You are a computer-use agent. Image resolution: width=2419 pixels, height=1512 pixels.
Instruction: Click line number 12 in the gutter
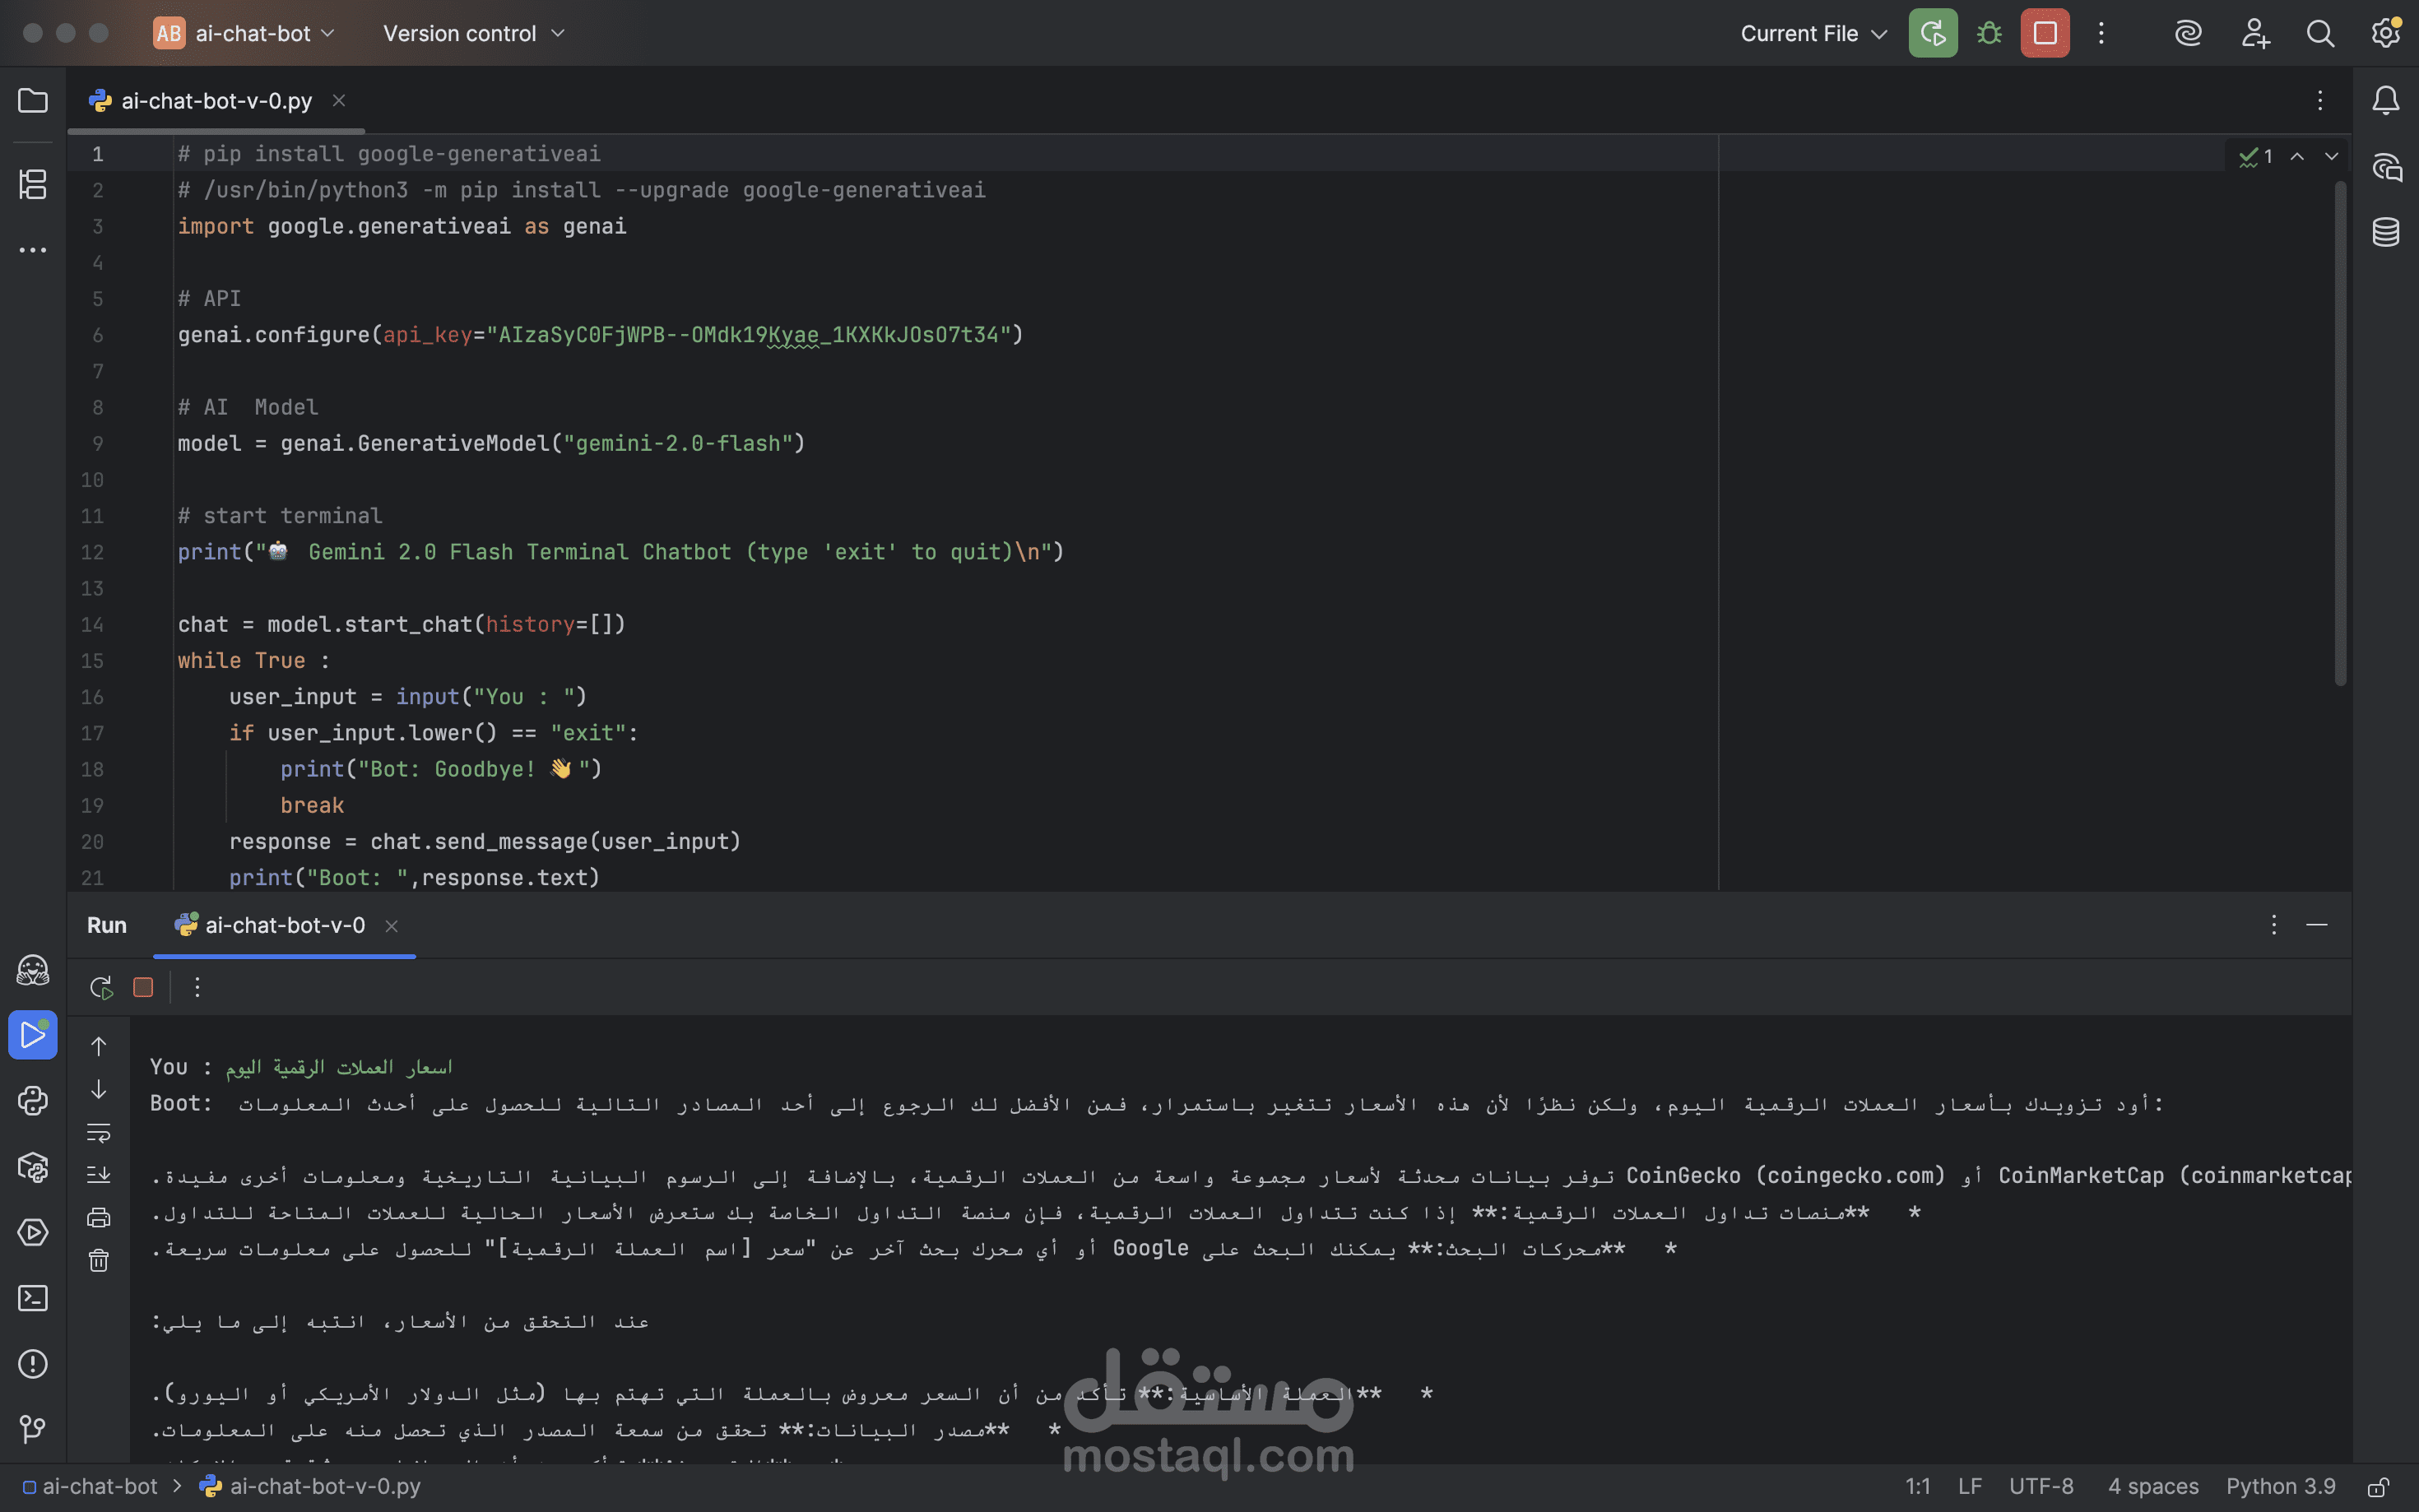click(x=92, y=552)
